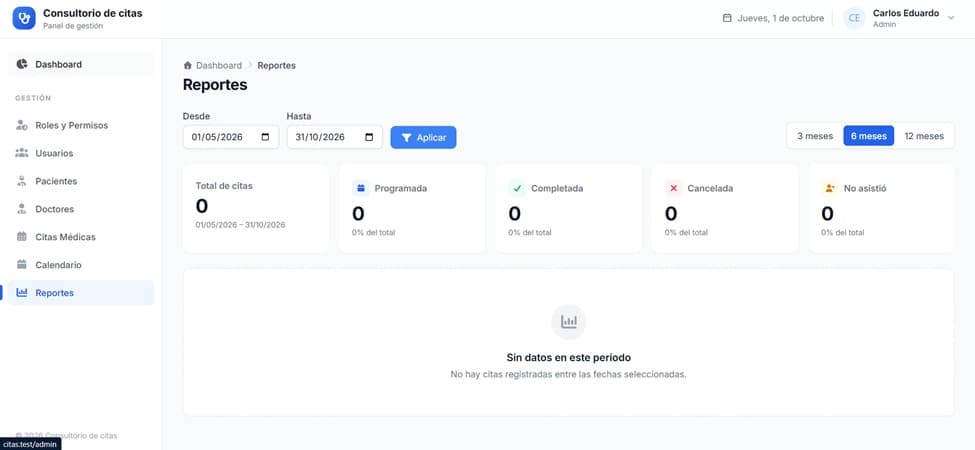This screenshot has width=975, height=450.
Task: Open the Desde date picker calendar icon
Action: (266, 137)
